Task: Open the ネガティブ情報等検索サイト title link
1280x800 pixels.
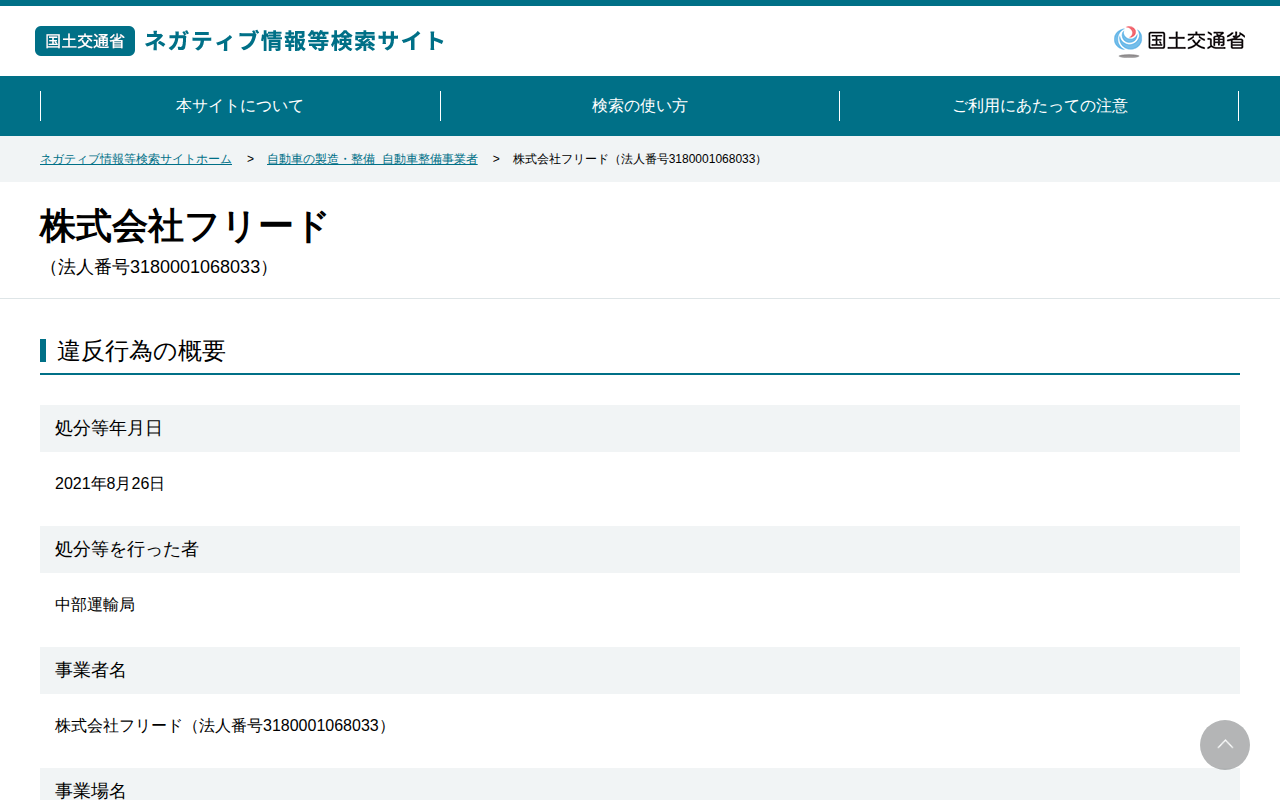Action: pyautogui.click(x=295, y=41)
